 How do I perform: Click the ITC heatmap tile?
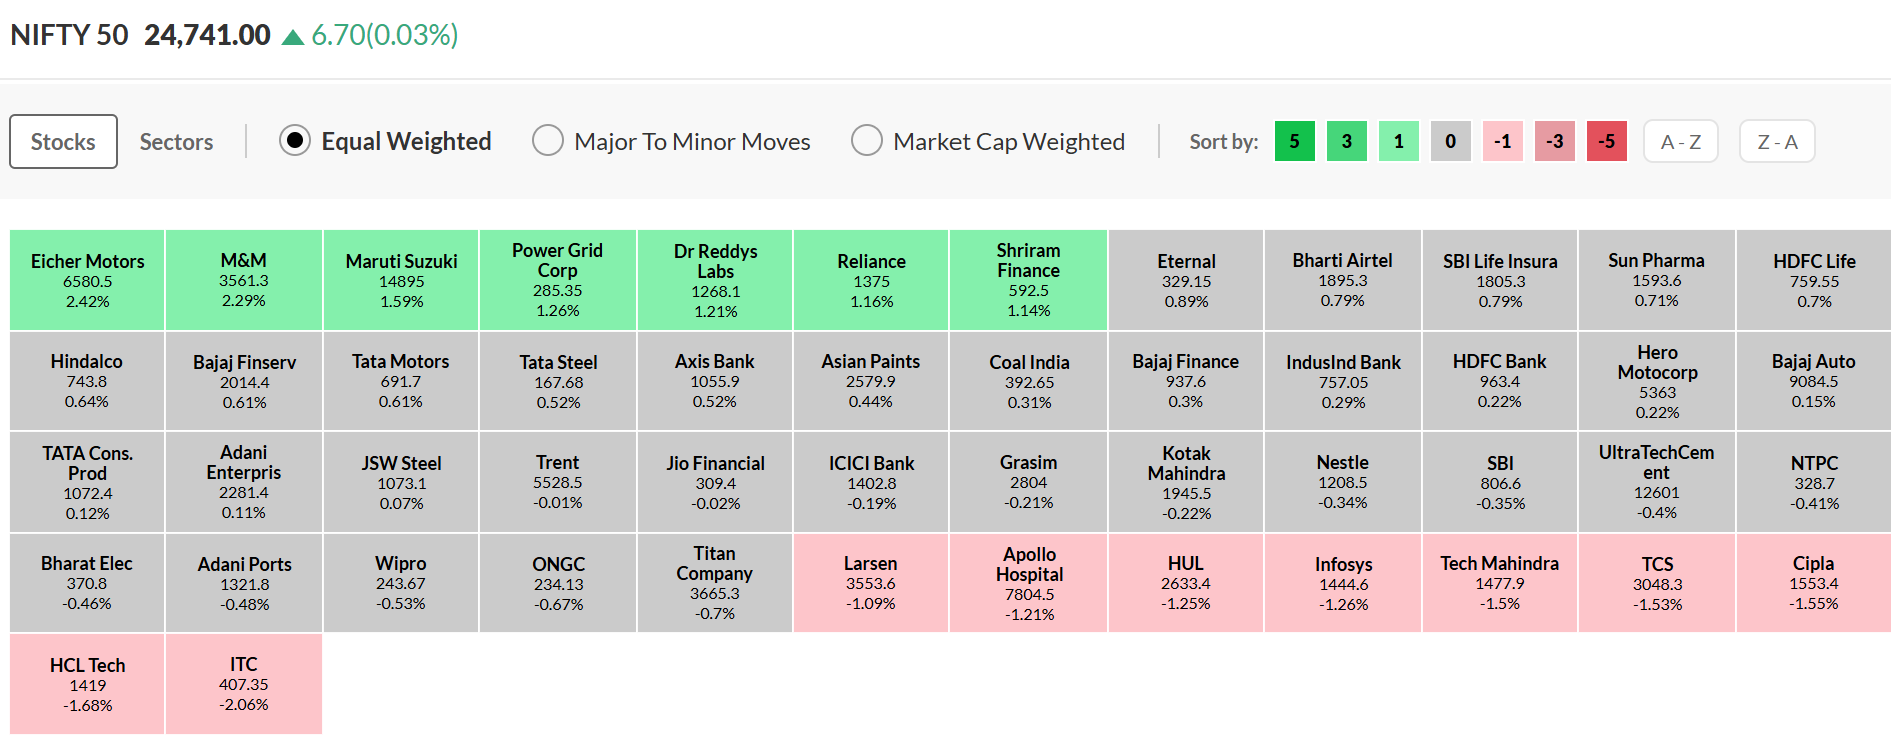pyautogui.click(x=243, y=684)
